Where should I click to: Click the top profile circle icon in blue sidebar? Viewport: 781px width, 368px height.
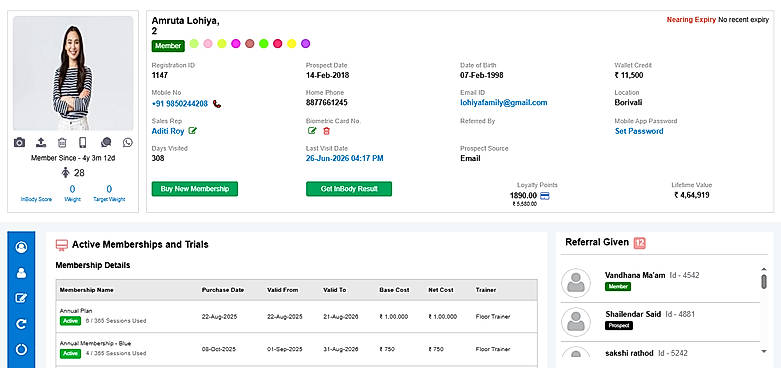click(21, 247)
